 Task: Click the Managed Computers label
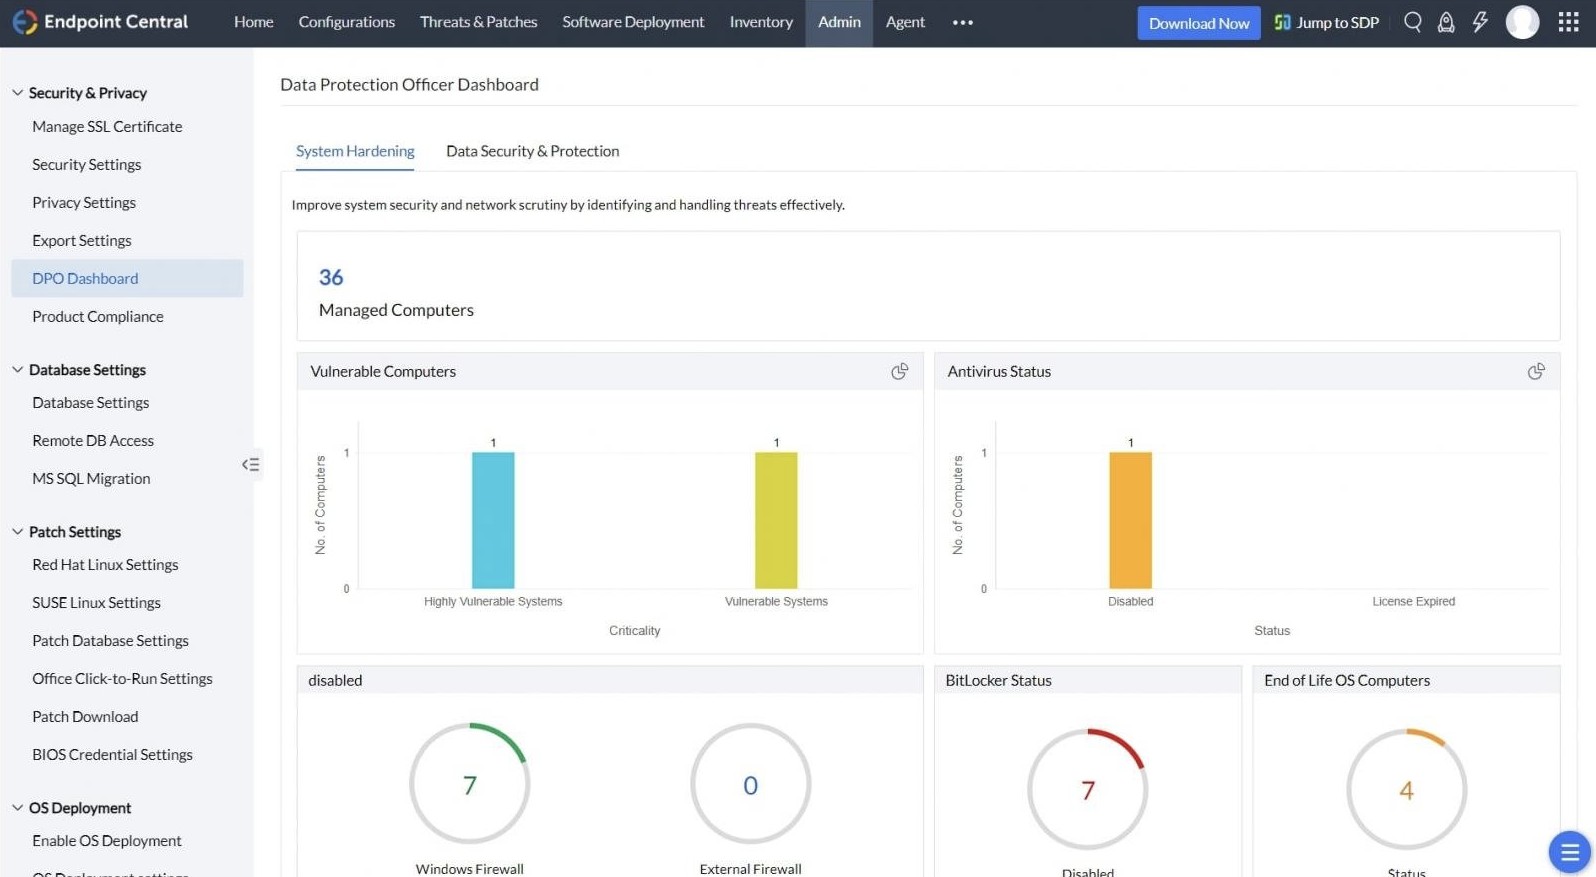point(396,310)
